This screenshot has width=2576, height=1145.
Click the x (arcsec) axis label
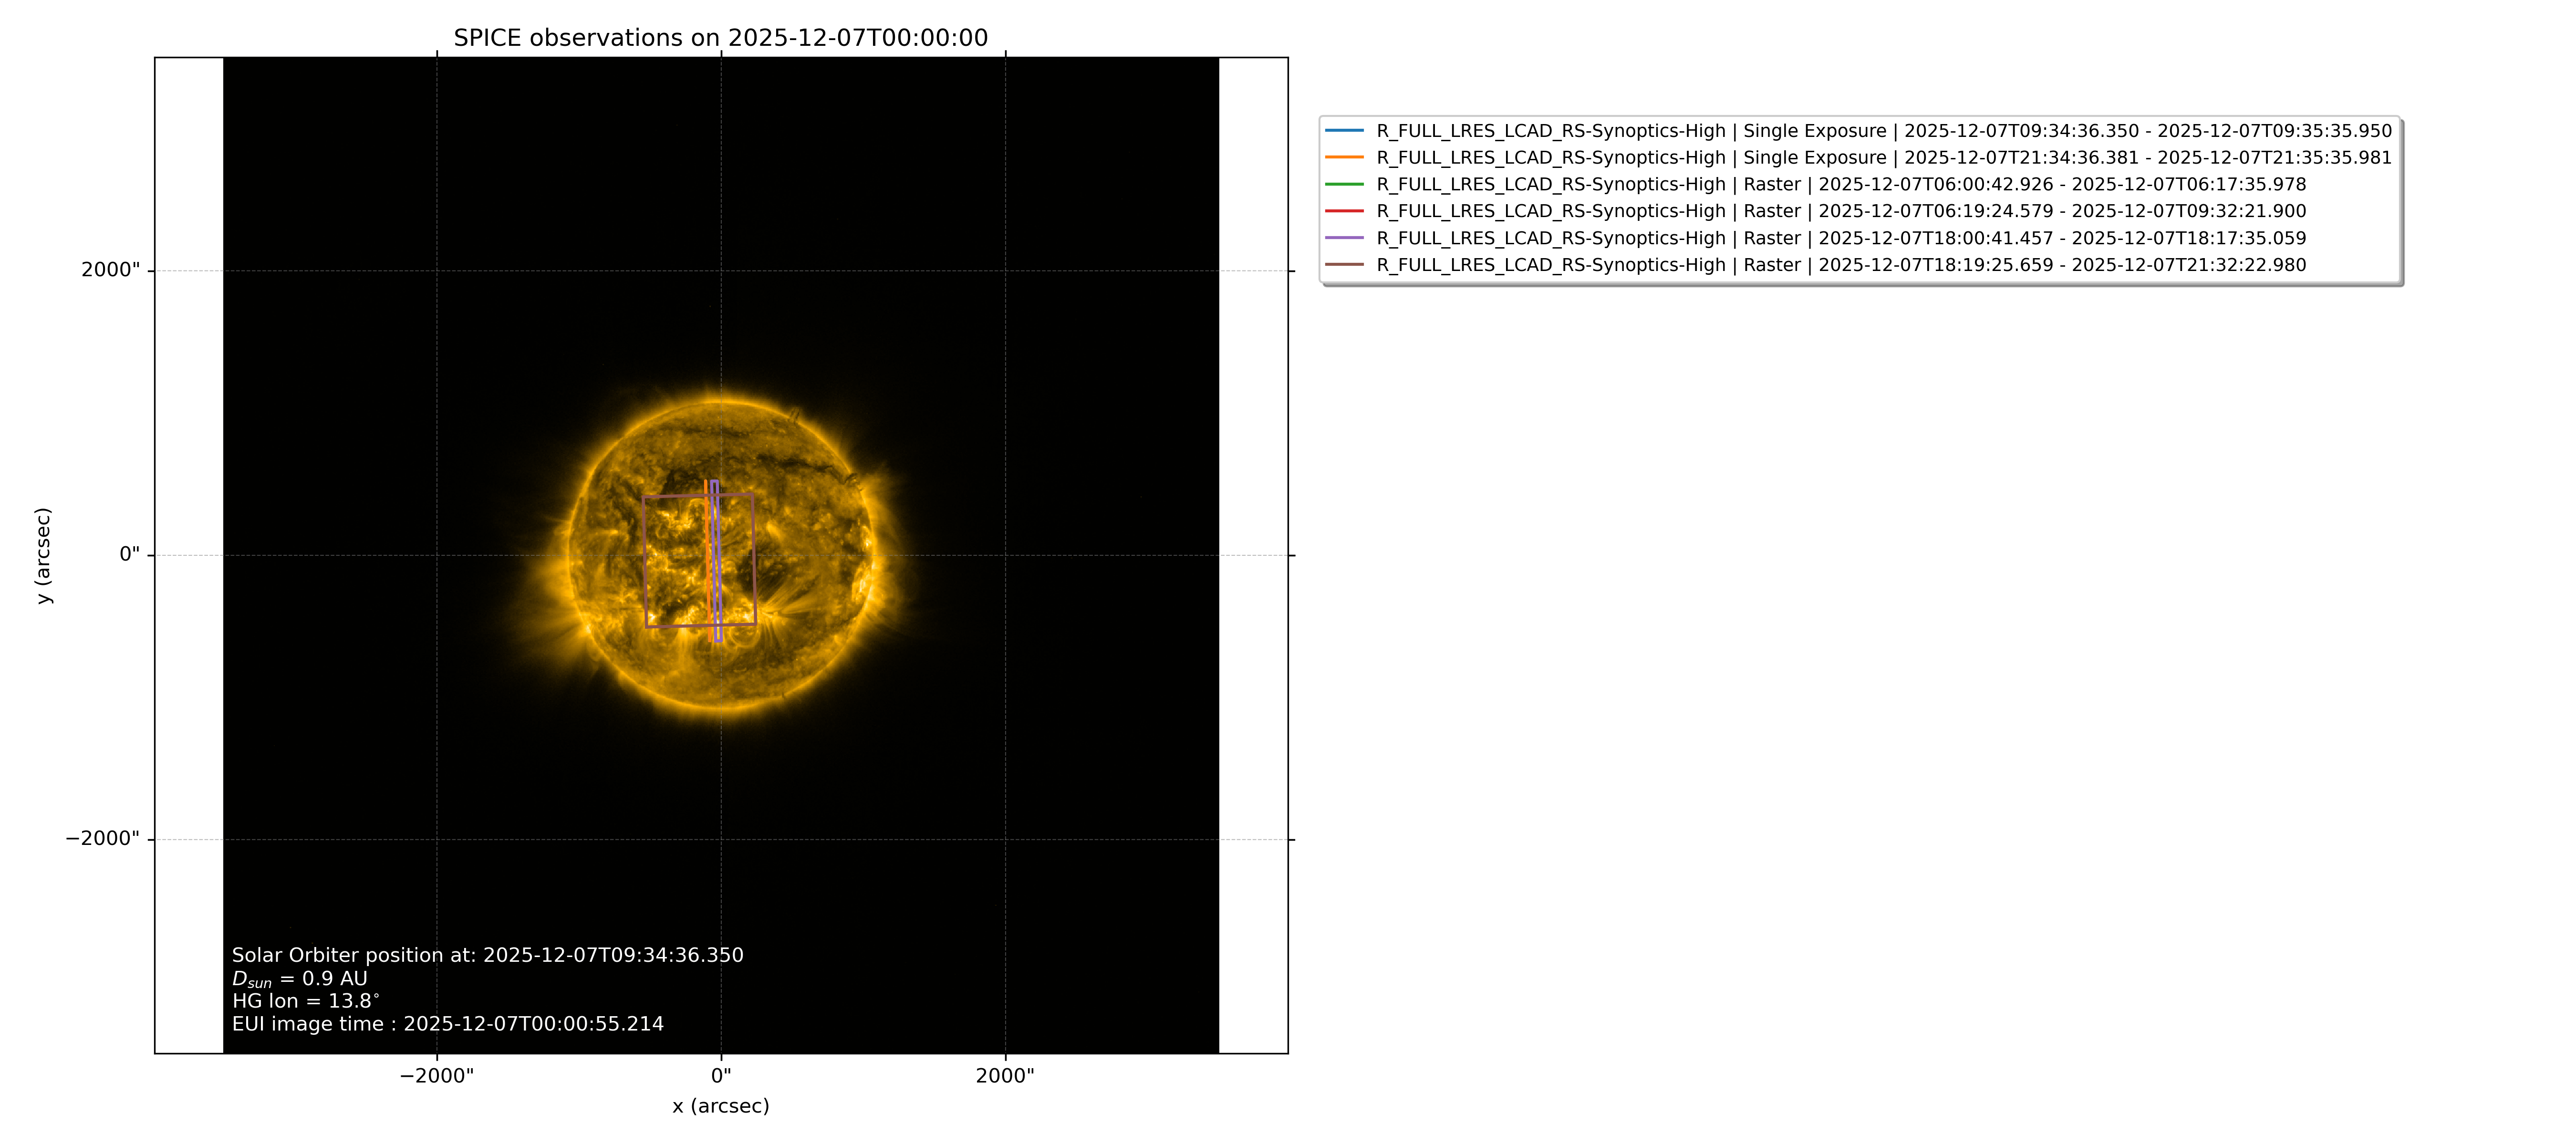click(x=721, y=1106)
